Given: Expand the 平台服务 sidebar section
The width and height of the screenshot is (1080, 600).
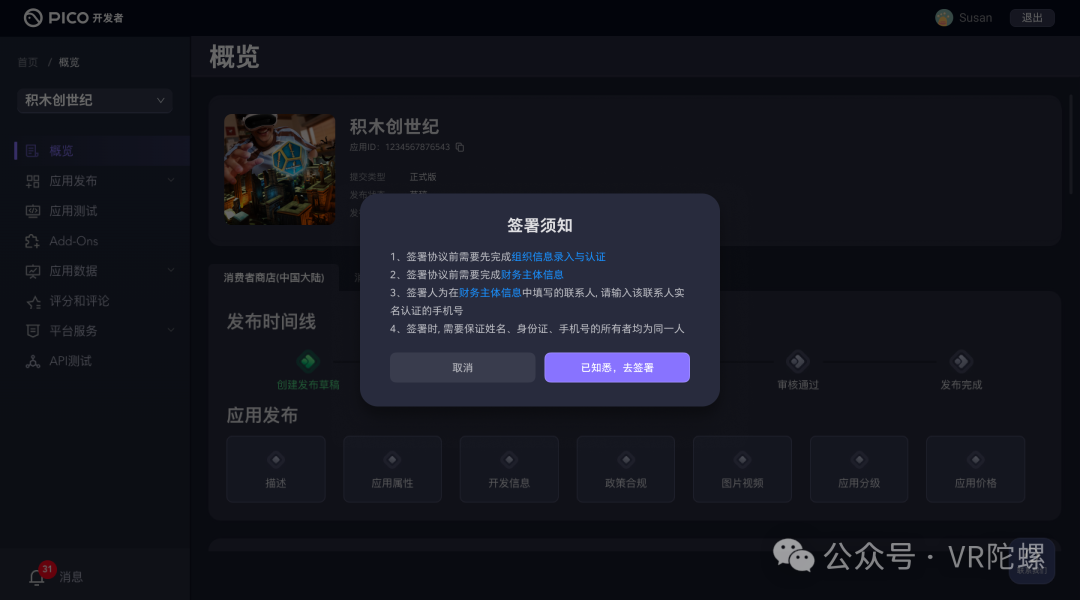Looking at the screenshot, I should click(x=171, y=330).
